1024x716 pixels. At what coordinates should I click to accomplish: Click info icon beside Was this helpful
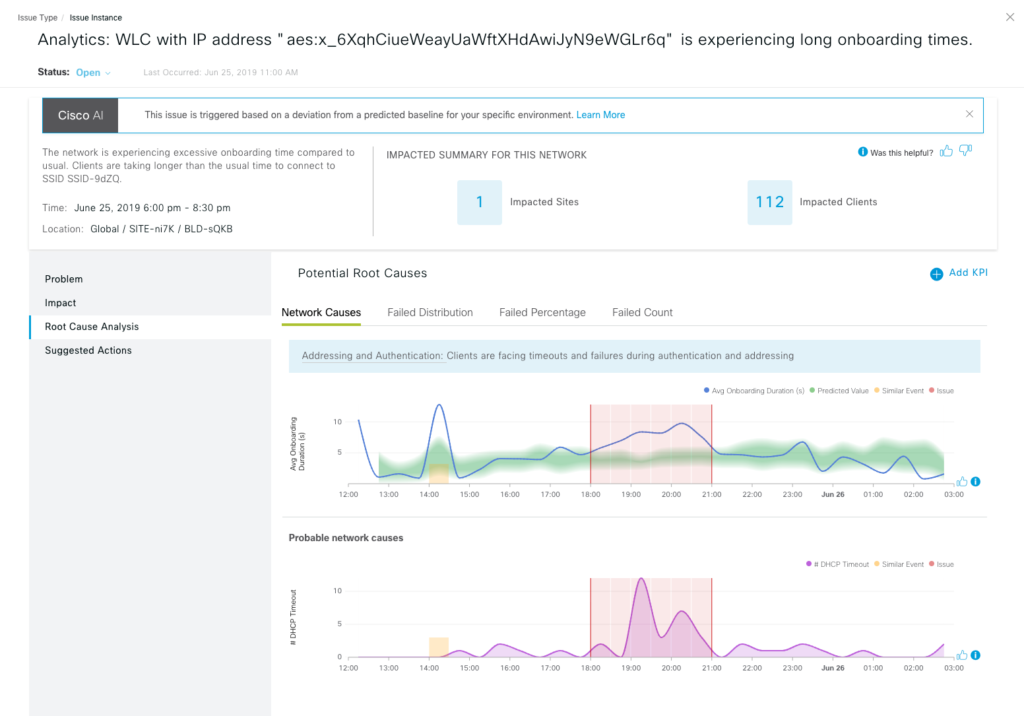(x=863, y=152)
